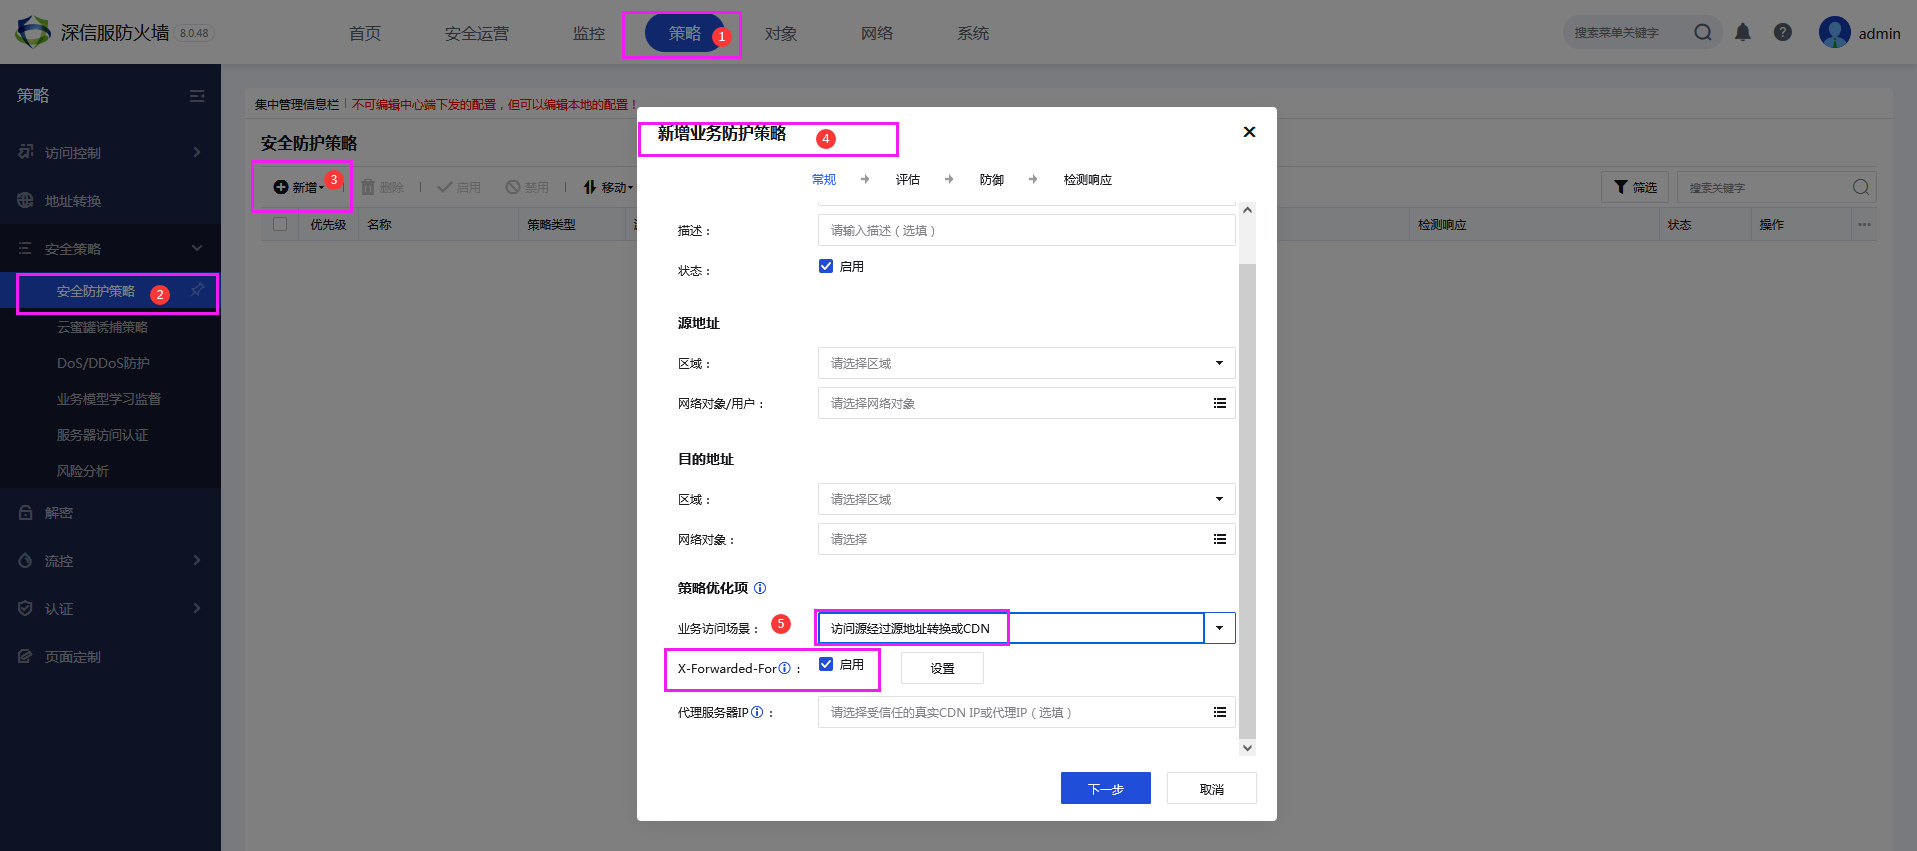Click the search magnifier in top bar
1917x851 pixels.
click(x=1702, y=33)
